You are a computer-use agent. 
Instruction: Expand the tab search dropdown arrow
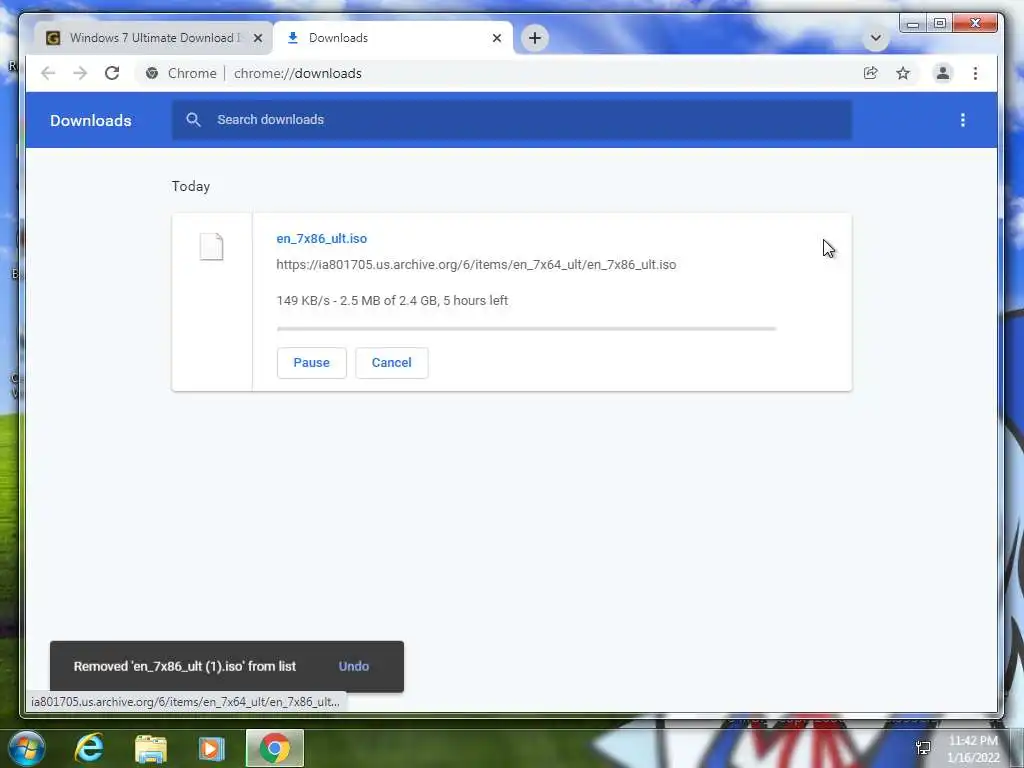click(876, 38)
